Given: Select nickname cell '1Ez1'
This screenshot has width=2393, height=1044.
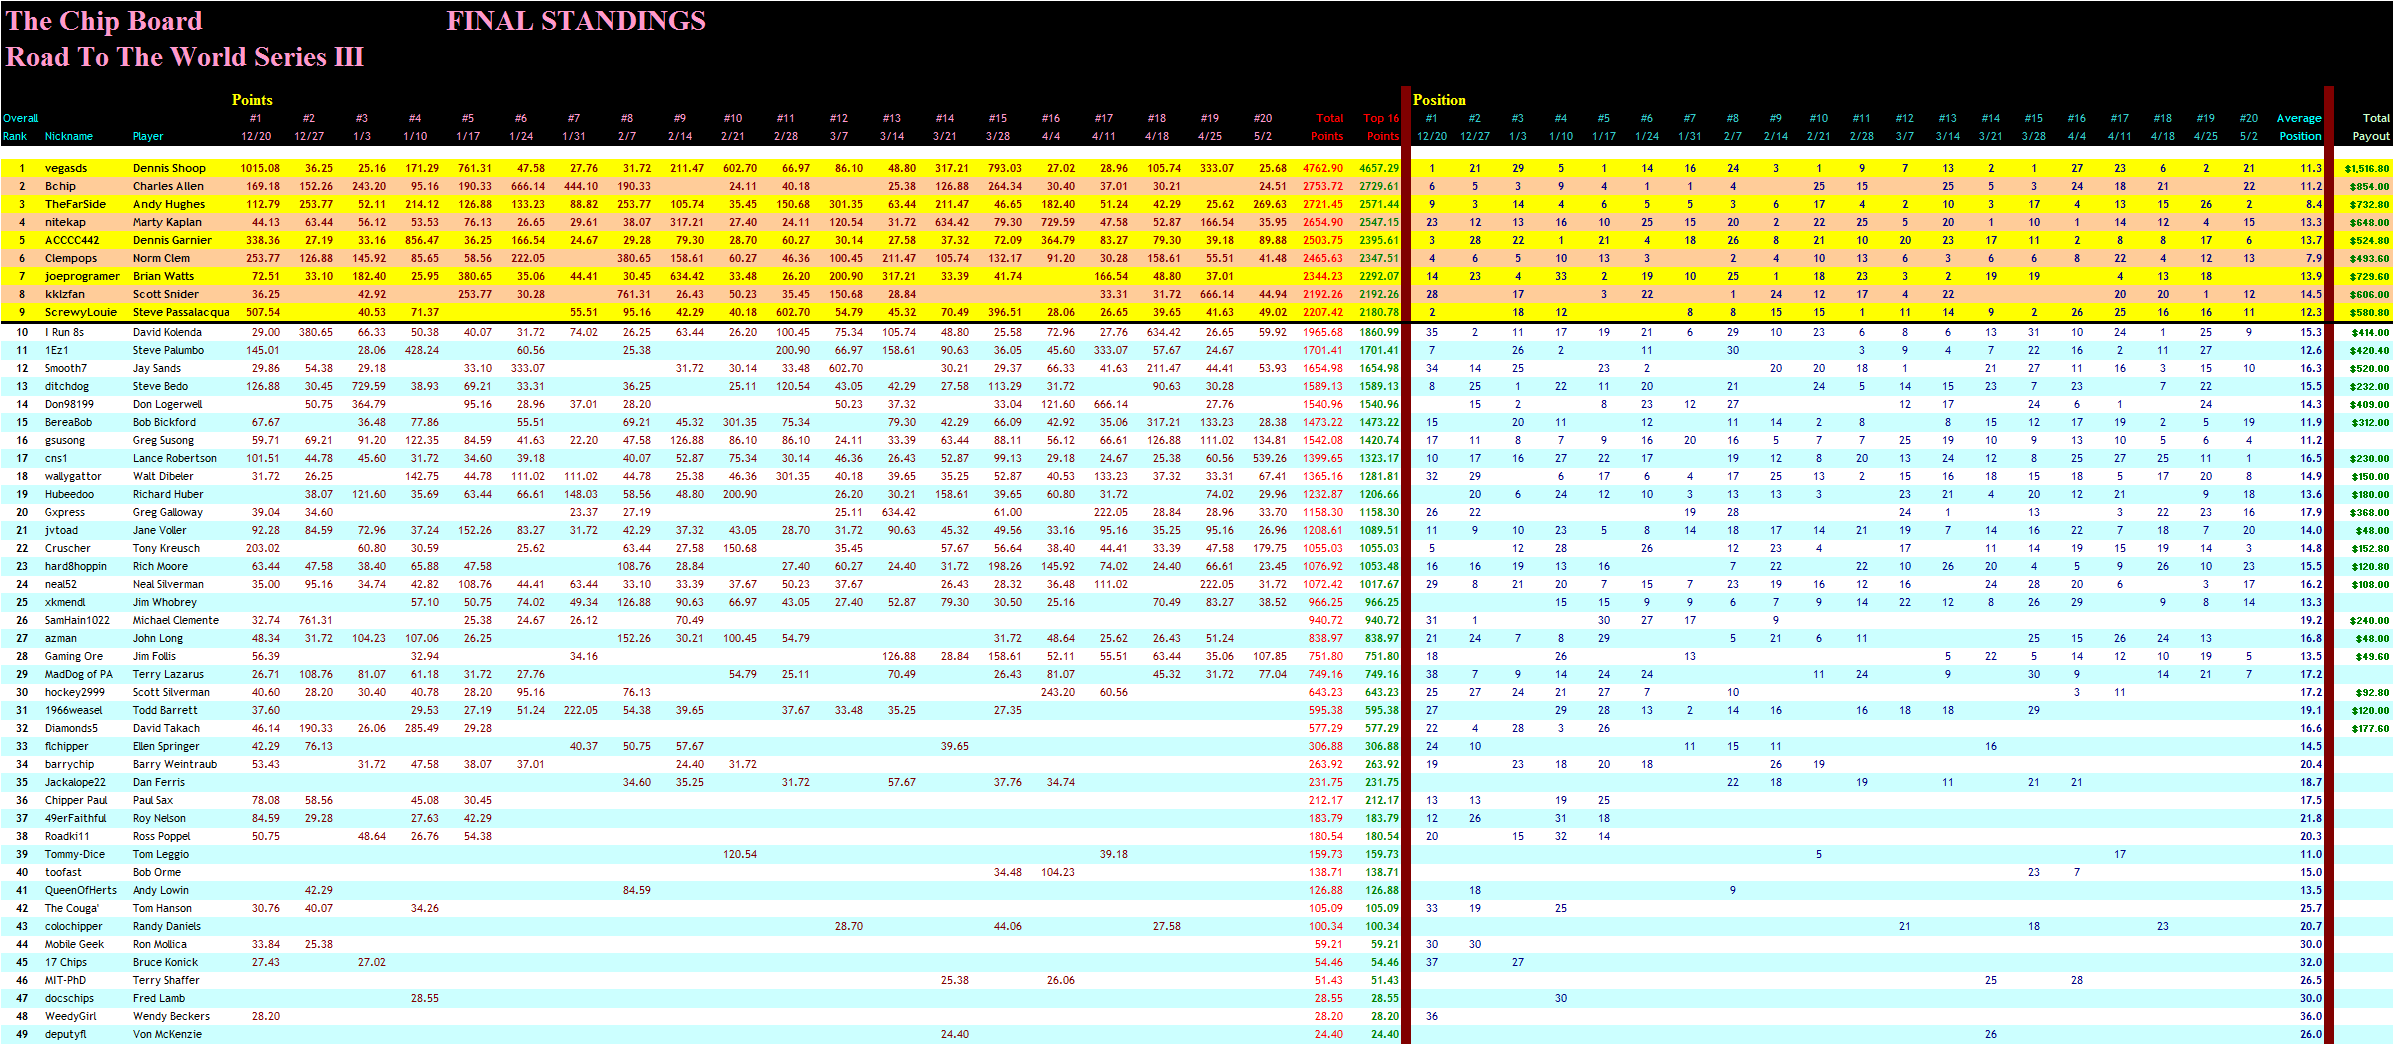Looking at the screenshot, I should (56, 351).
